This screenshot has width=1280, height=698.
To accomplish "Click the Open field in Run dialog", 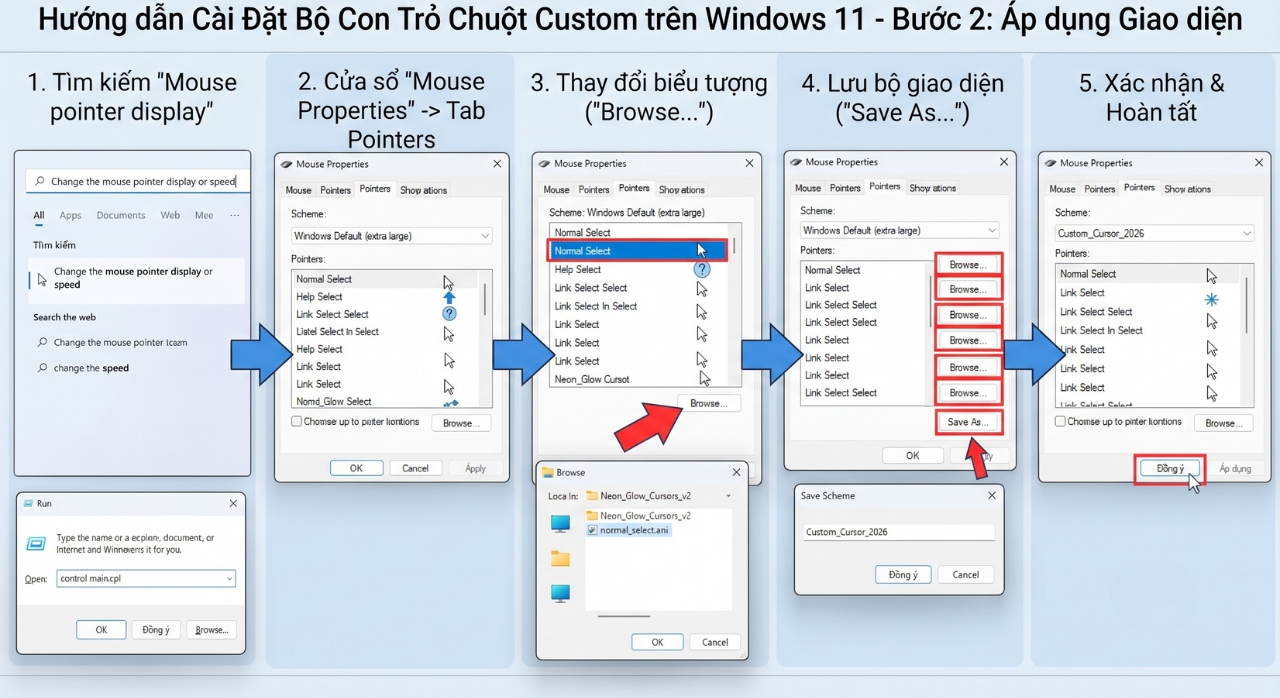I will [146, 579].
